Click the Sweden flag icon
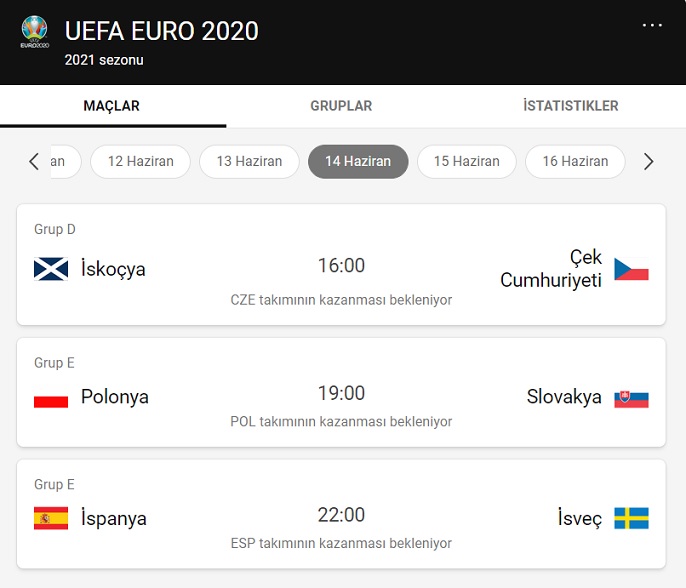 [x=631, y=518]
